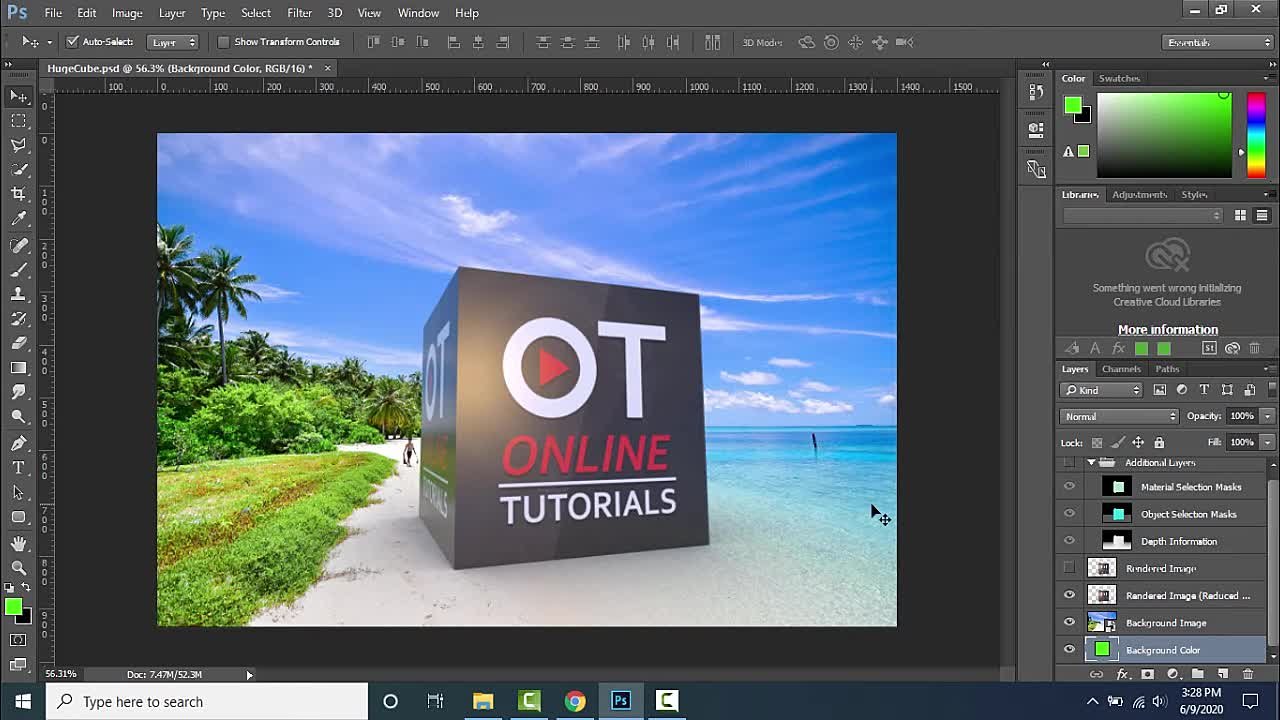Screen dimensions: 1280x720
Task: Select the Pen tool
Action: pos(19,443)
